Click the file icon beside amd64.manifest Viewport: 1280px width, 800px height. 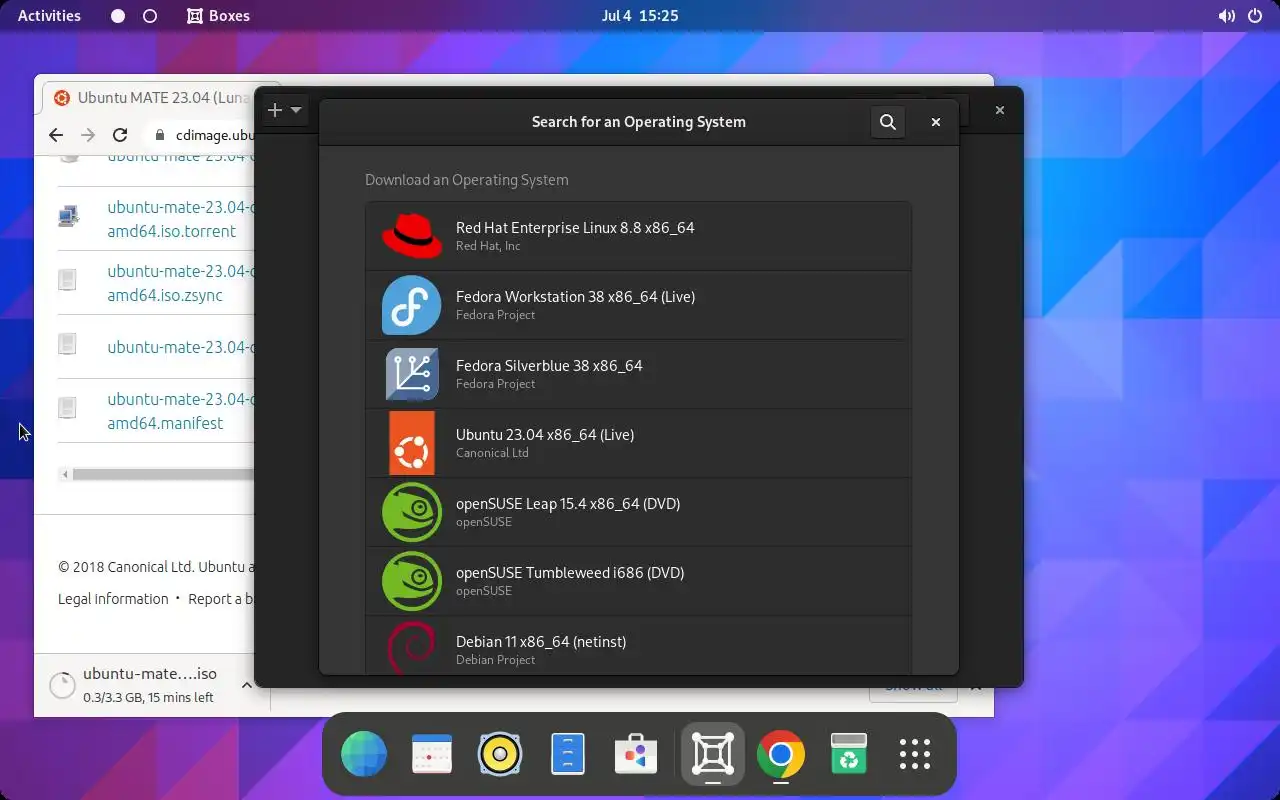[67, 407]
